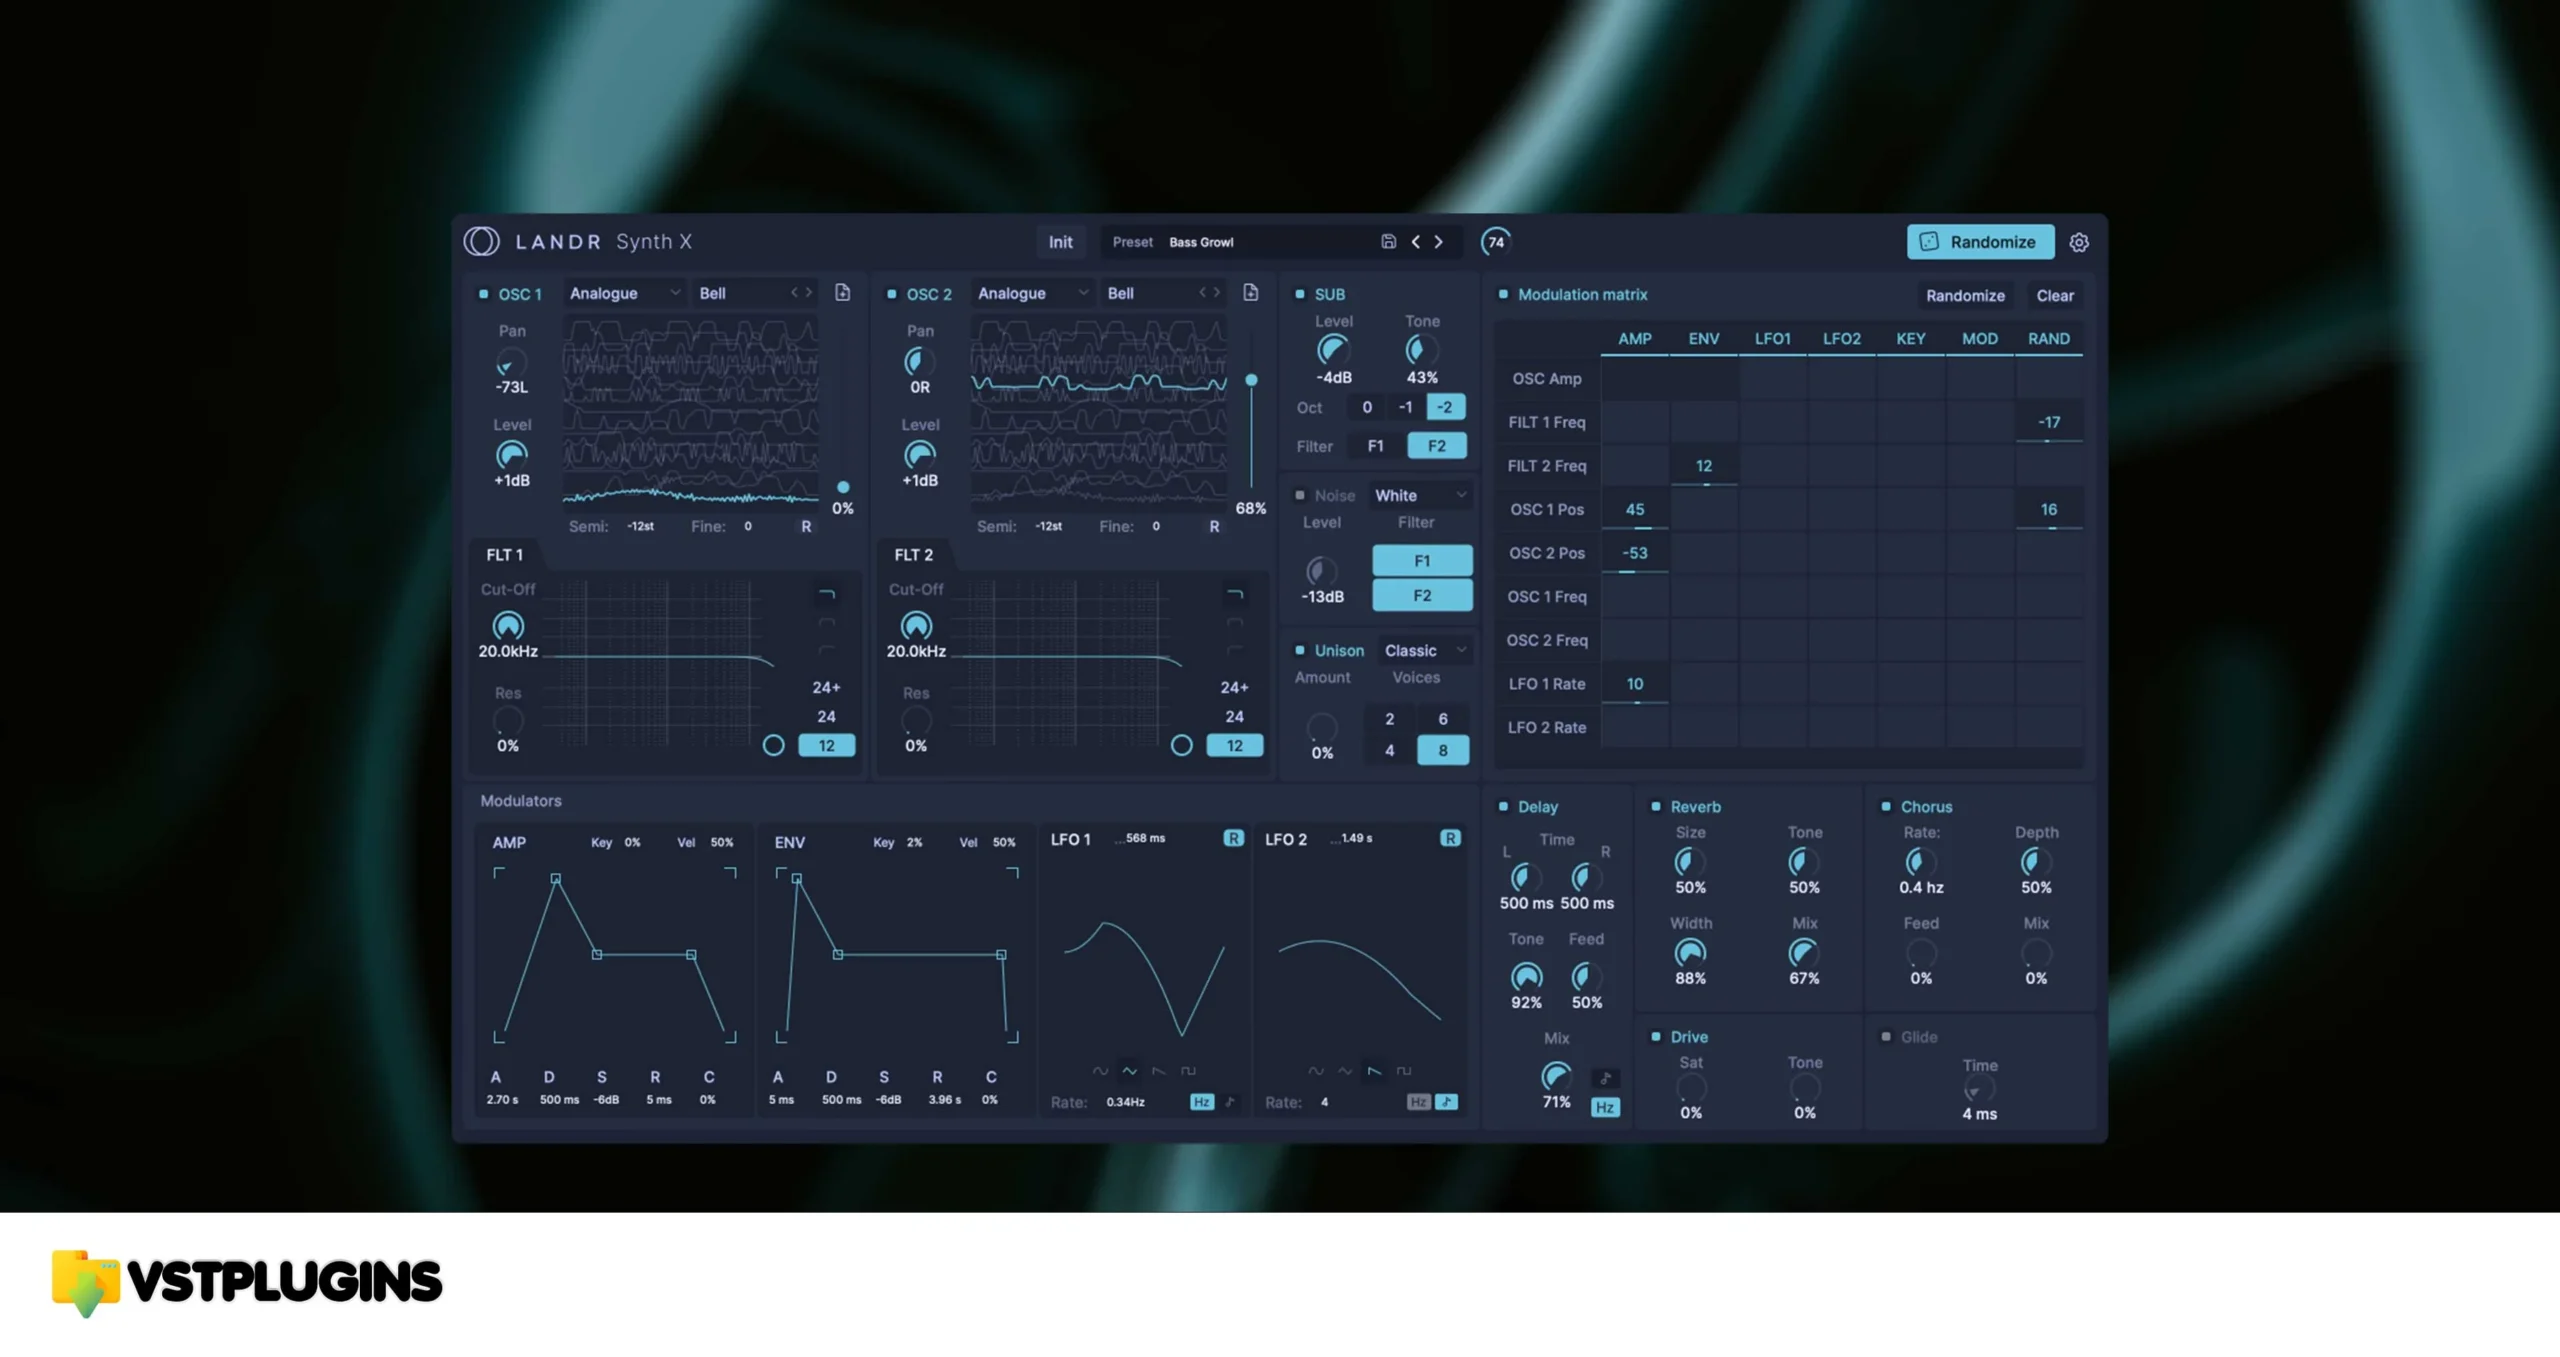The height and width of the screenshot is (1357, 2560).
Task: Click FILT 2 Freq ENV cell 12
Action: click(1703, 466)
